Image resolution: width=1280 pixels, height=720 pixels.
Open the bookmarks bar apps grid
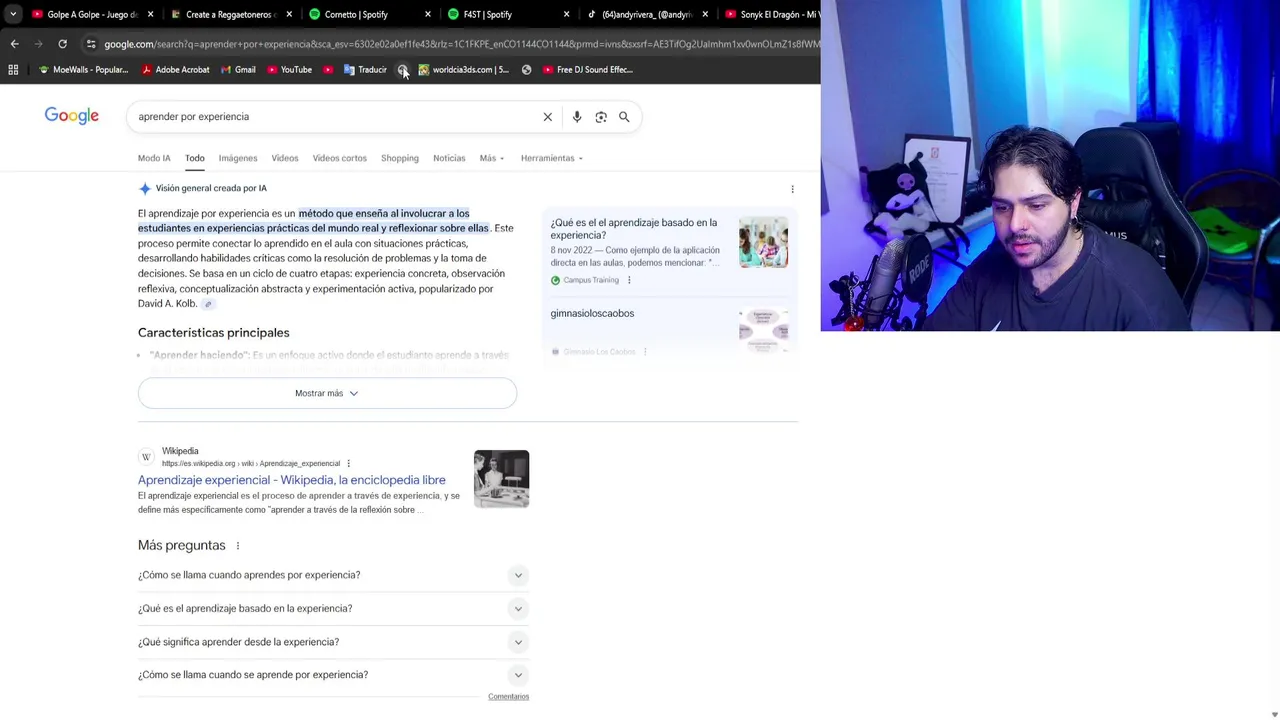(x=13, y=70)
